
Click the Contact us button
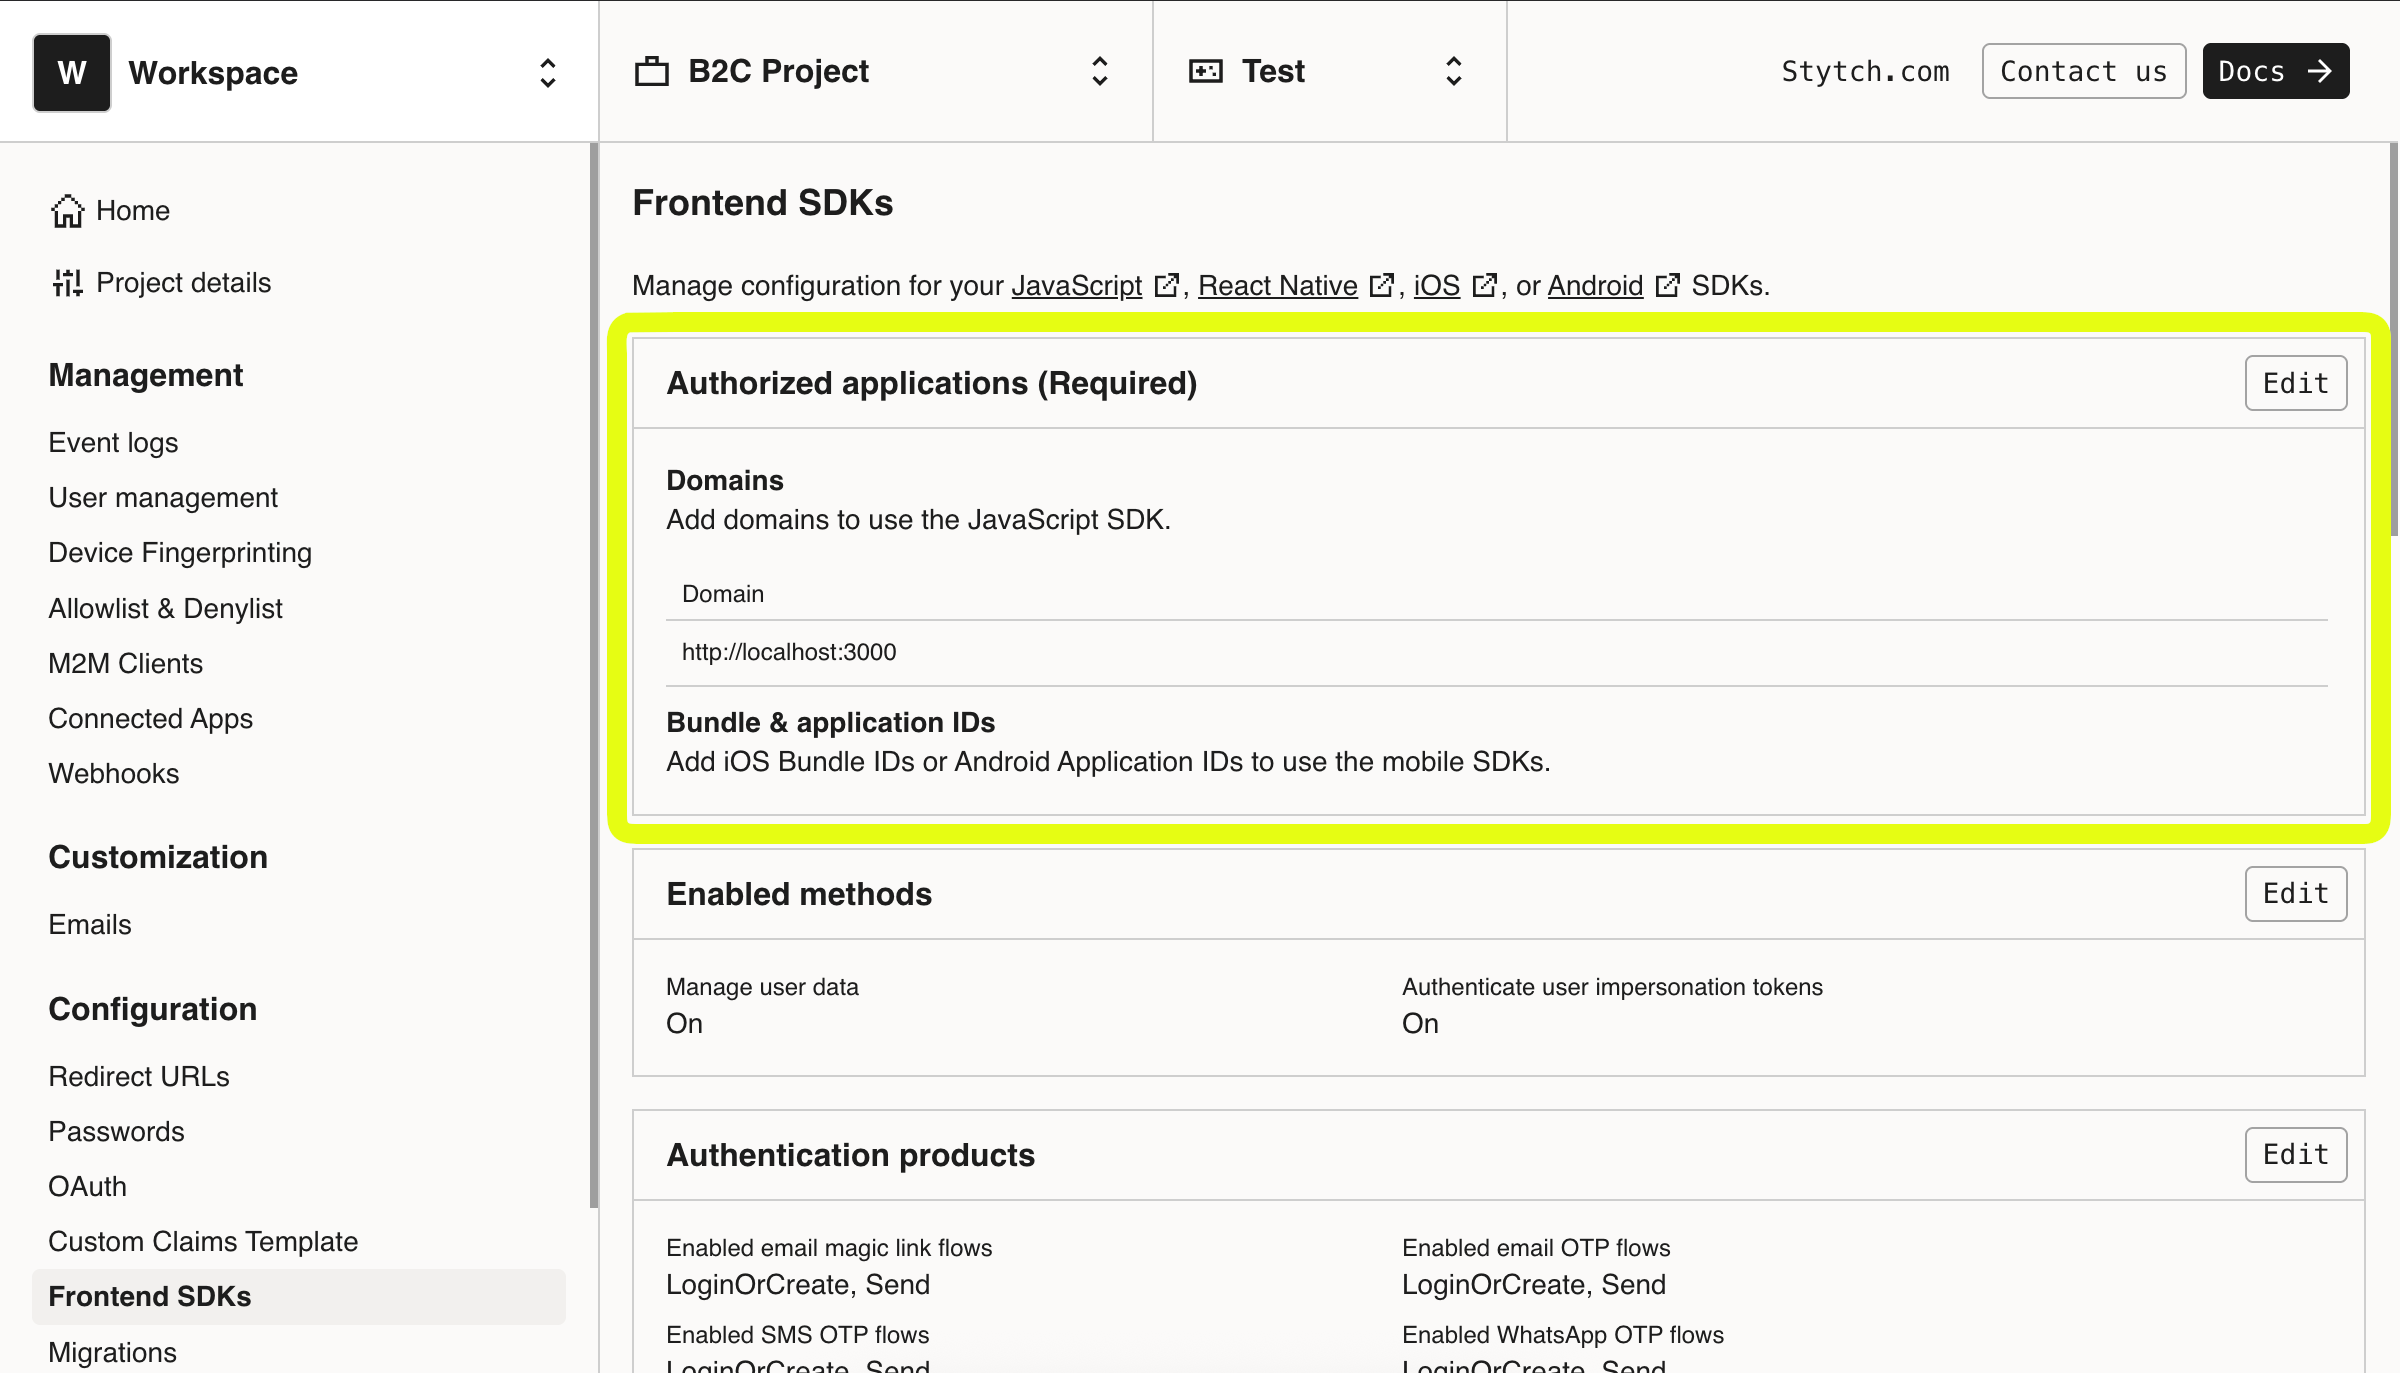click(x=2084, y=71)
